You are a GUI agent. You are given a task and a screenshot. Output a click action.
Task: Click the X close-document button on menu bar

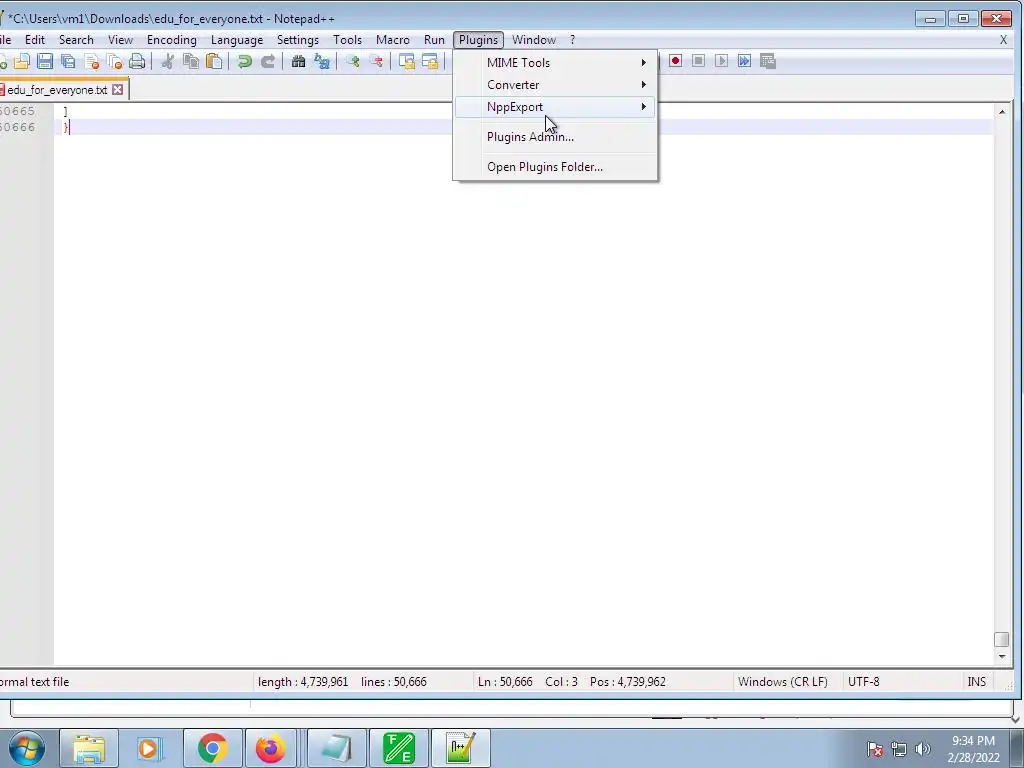point(1003,40)
